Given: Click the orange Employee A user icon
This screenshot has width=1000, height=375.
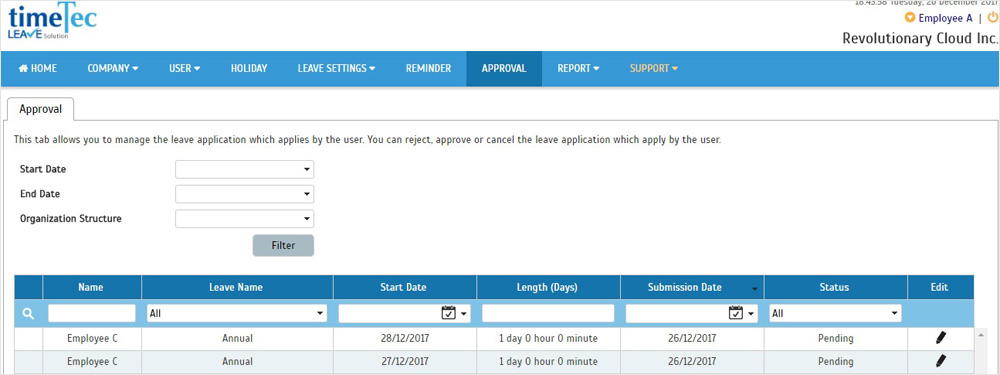Looking at the screenshot, I should (910, 18).
